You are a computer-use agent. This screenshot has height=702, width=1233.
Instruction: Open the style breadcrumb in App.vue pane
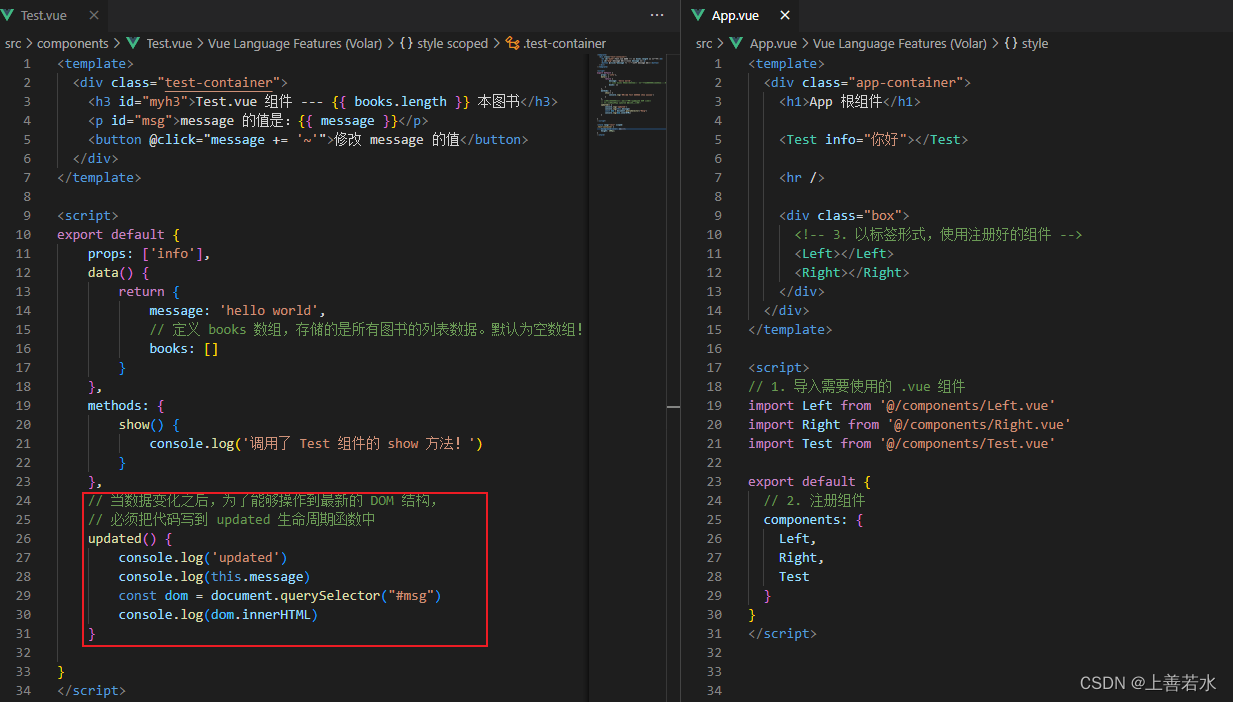point(1035,44)
